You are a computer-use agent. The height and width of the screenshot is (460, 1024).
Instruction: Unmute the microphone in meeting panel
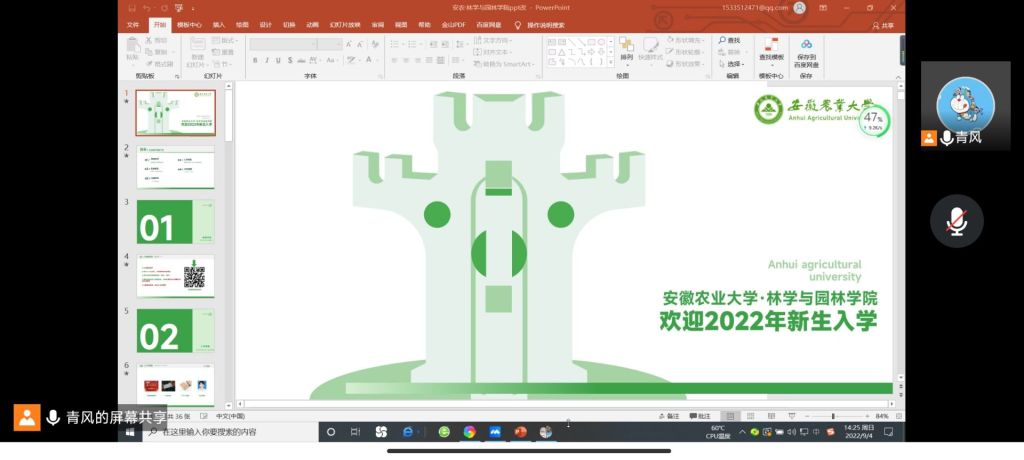pos(957,220)
